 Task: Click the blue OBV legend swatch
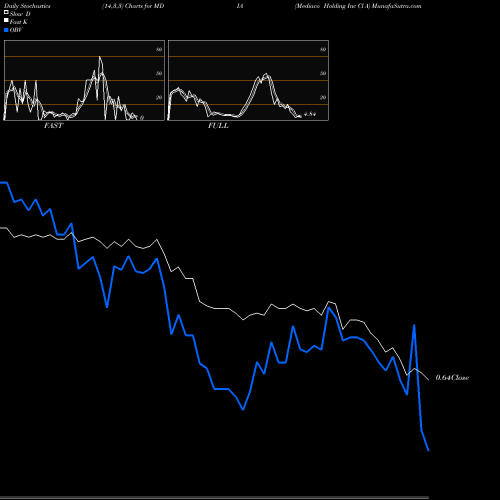(6, 30)
